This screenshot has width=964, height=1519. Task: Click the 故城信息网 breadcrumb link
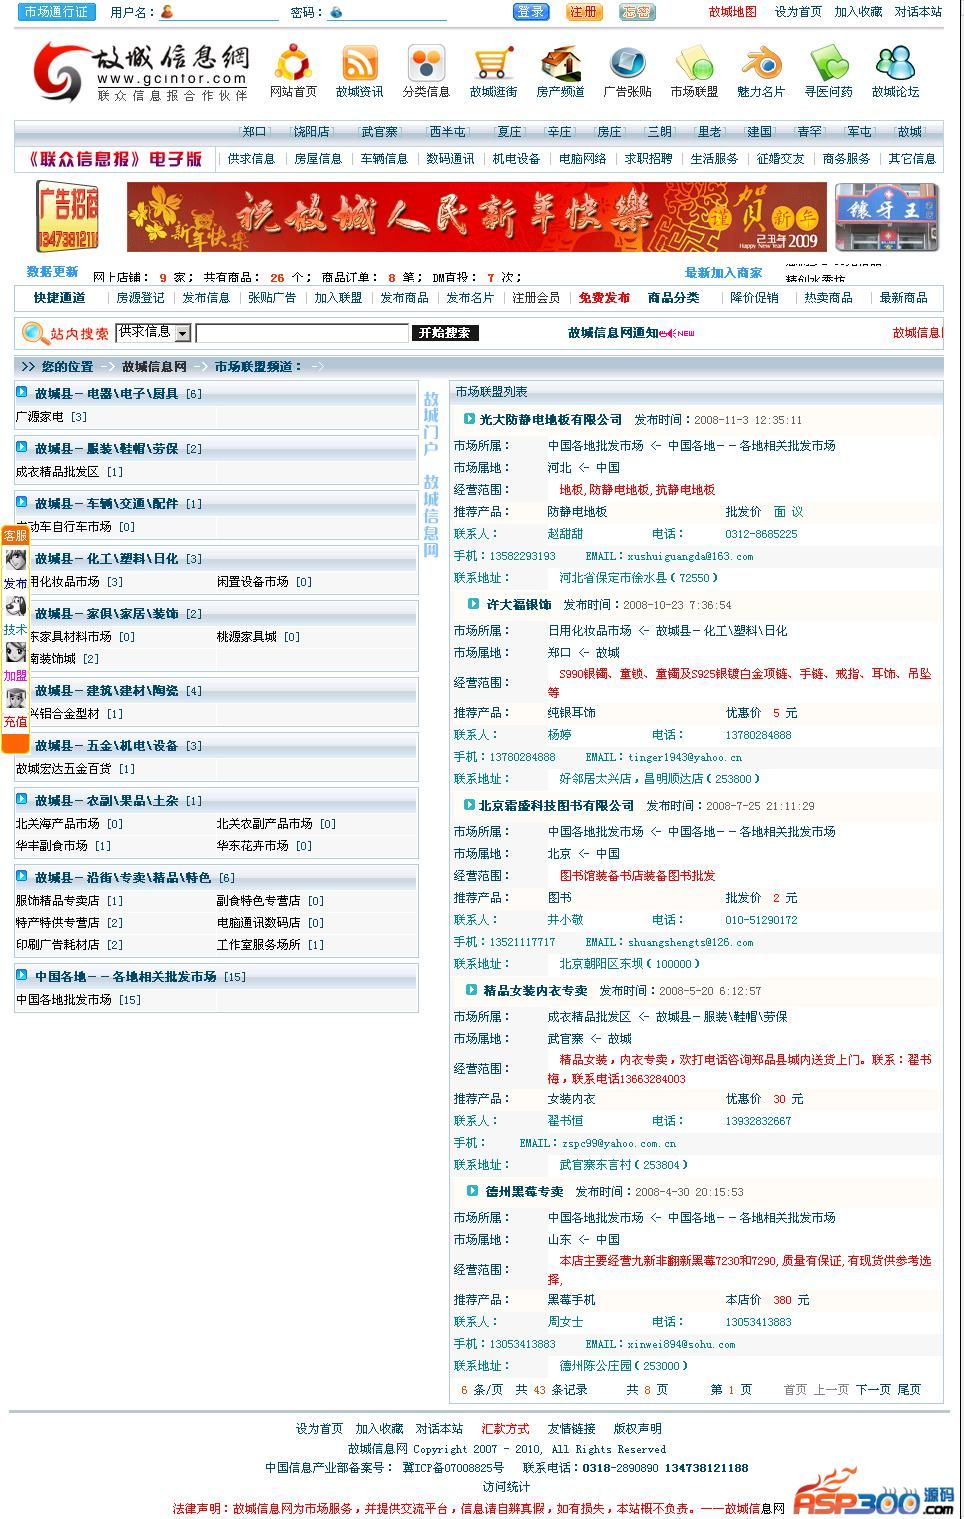(154, 366)
